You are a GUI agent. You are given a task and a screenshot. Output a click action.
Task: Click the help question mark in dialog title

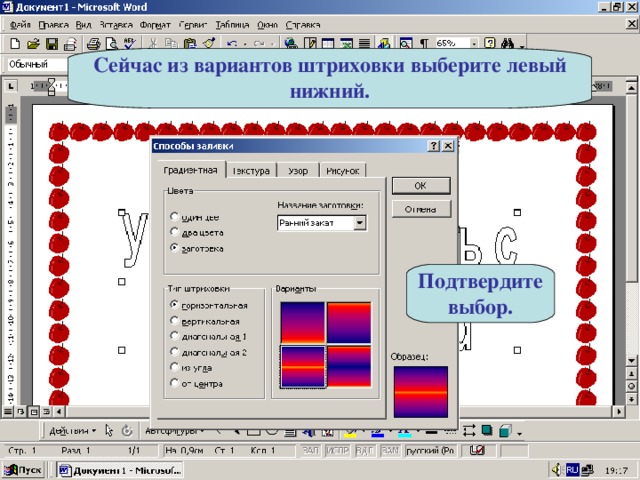tap(434, 146)
